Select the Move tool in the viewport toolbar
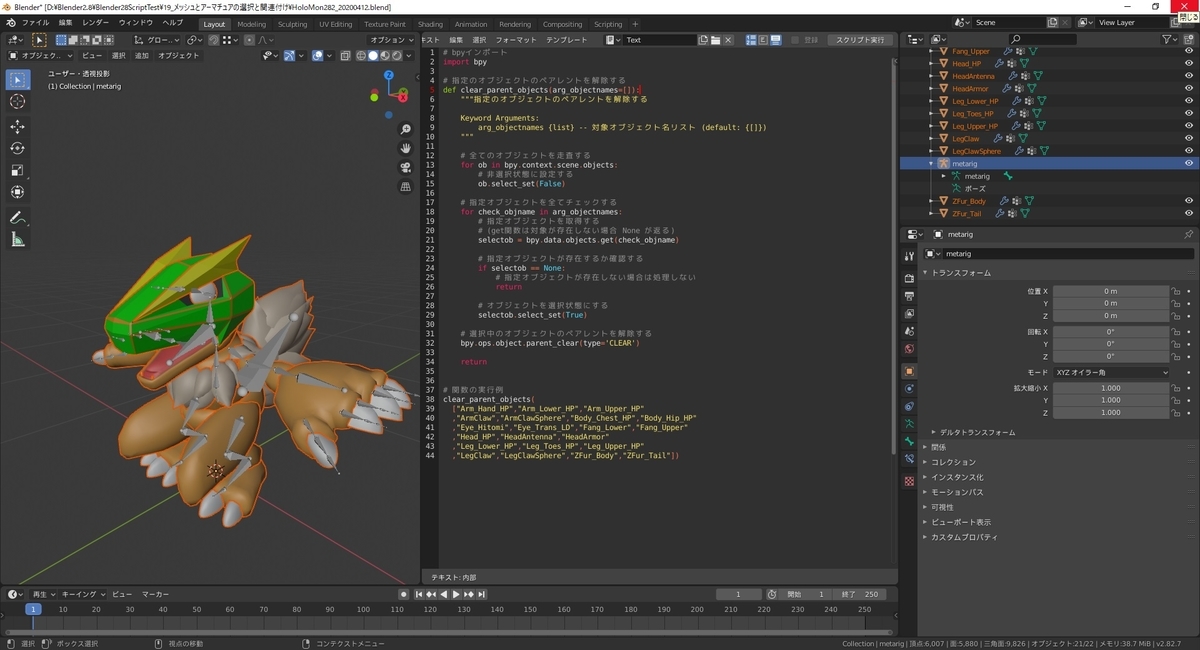Screen dimensions: 1200x650 (17, 124)
